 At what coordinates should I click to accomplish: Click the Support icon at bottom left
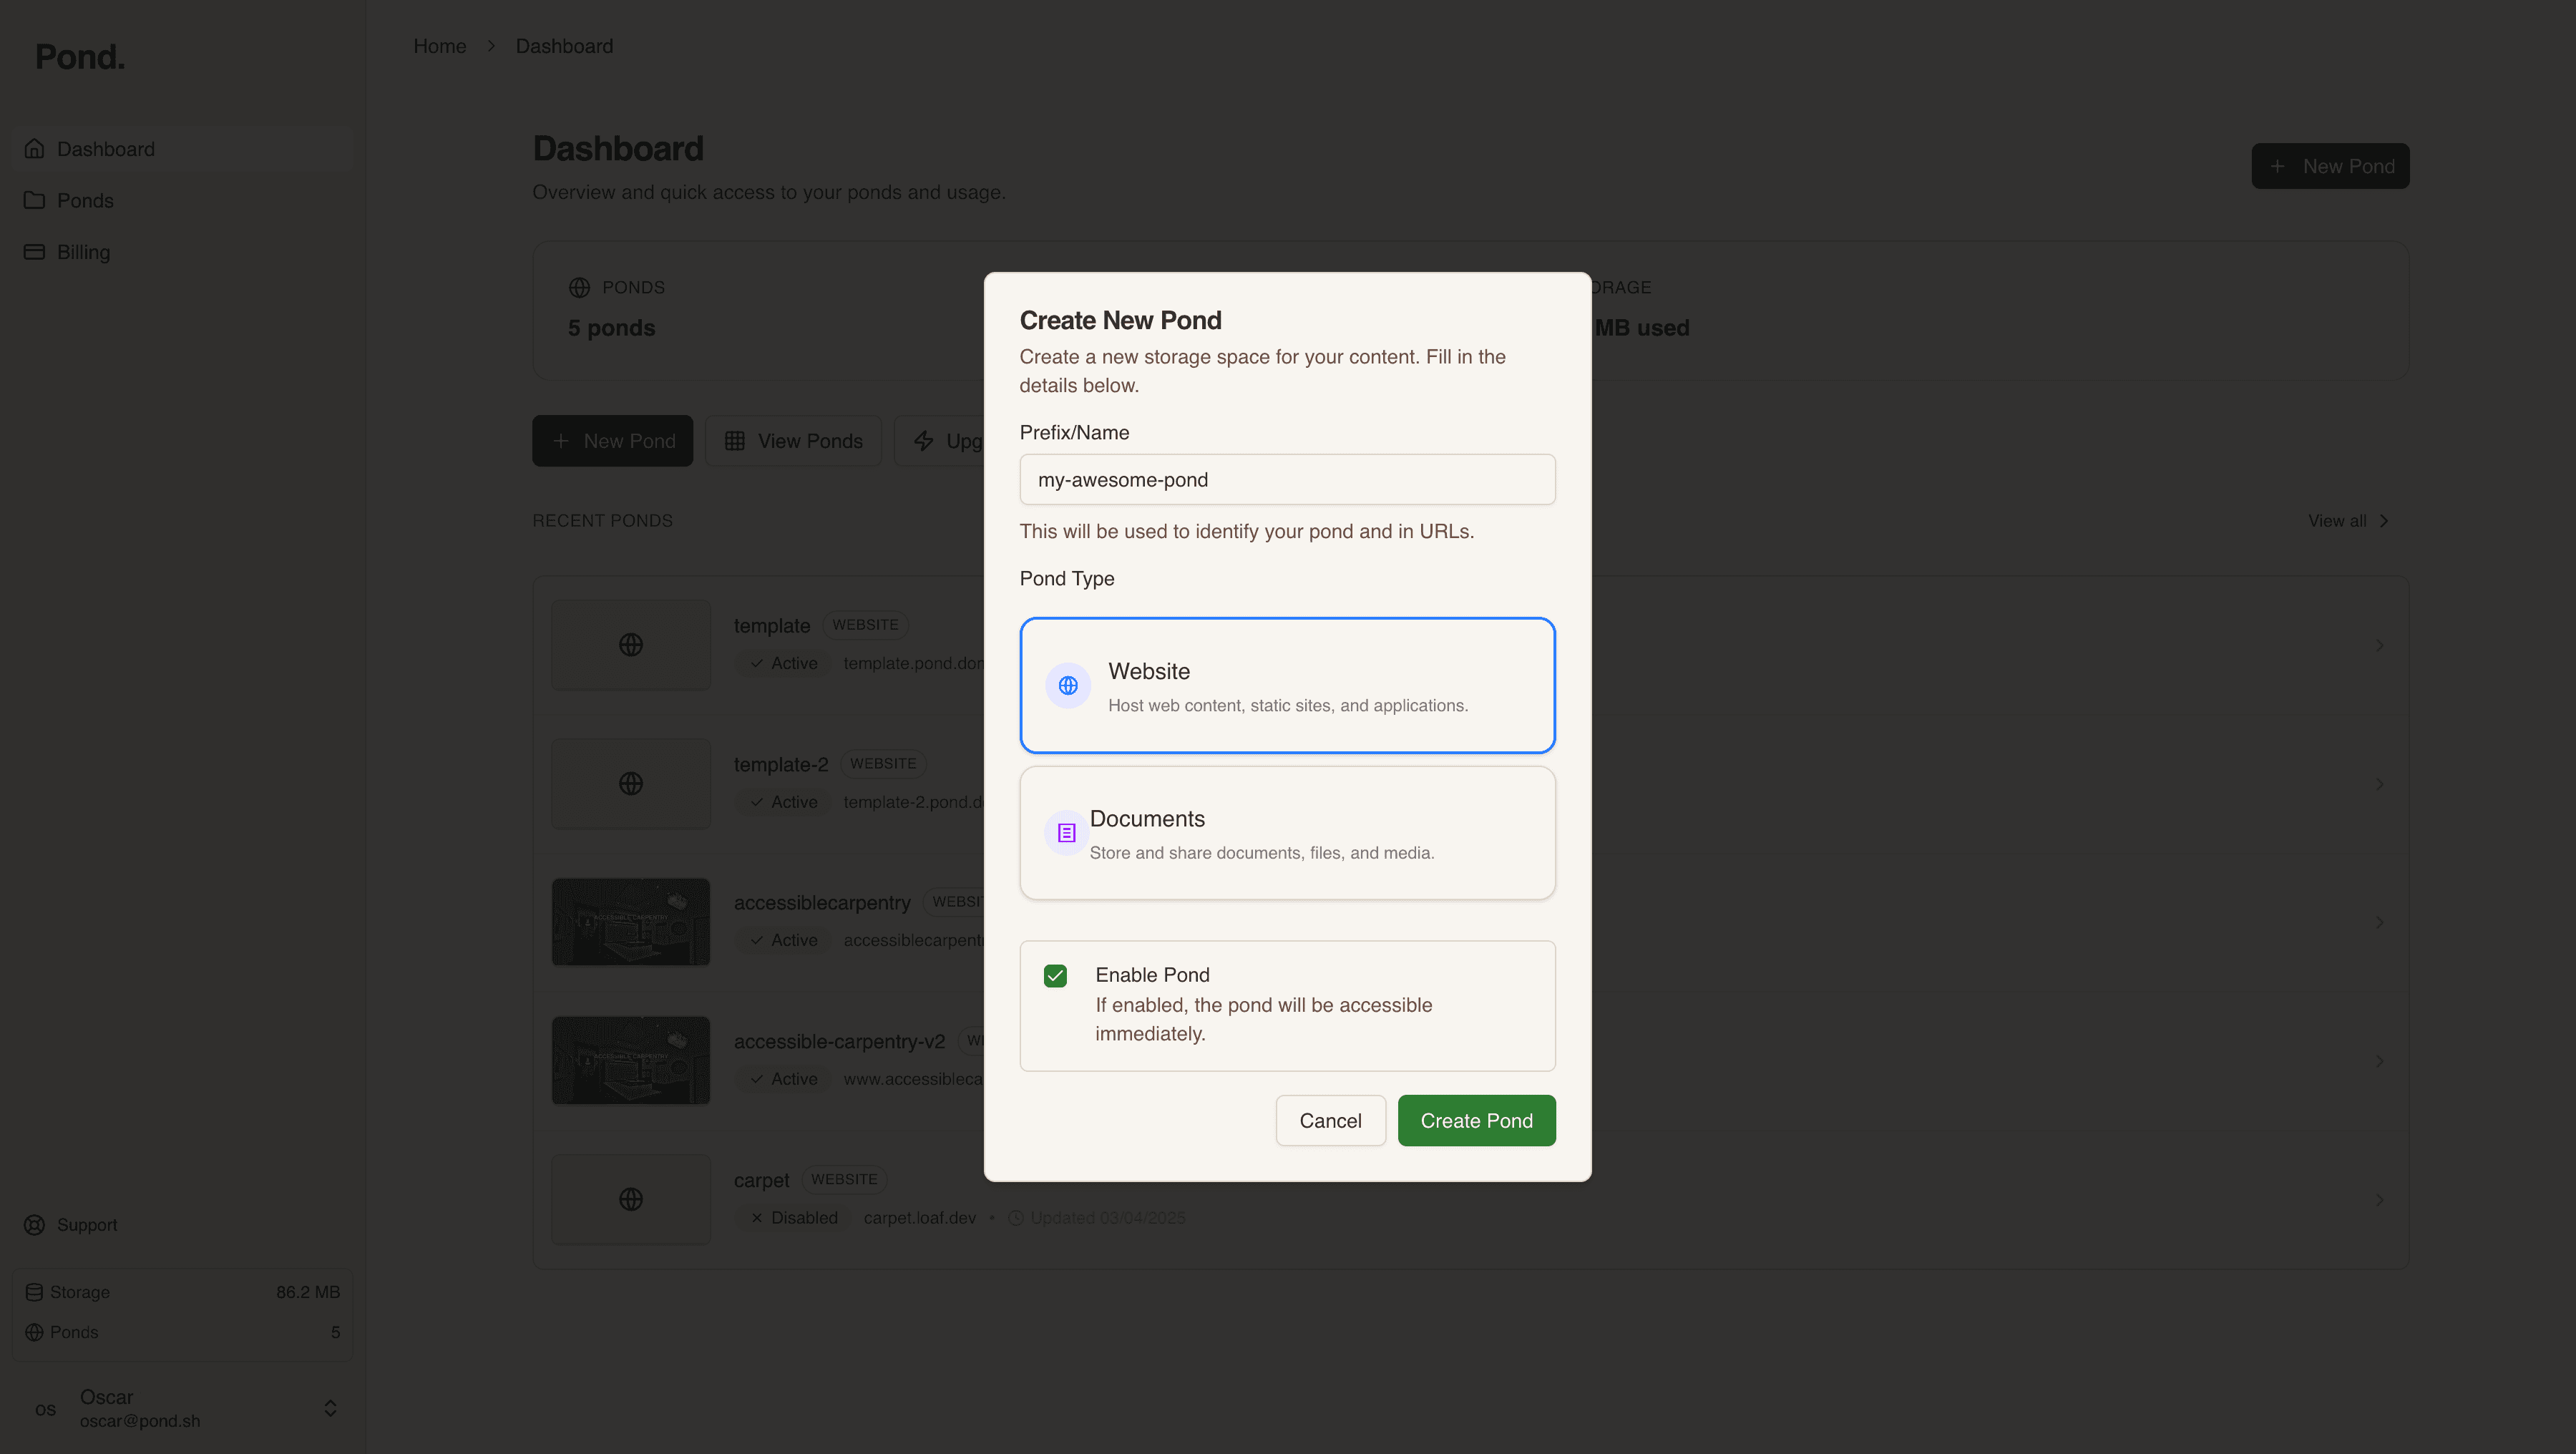click(x=34, y=1224)
